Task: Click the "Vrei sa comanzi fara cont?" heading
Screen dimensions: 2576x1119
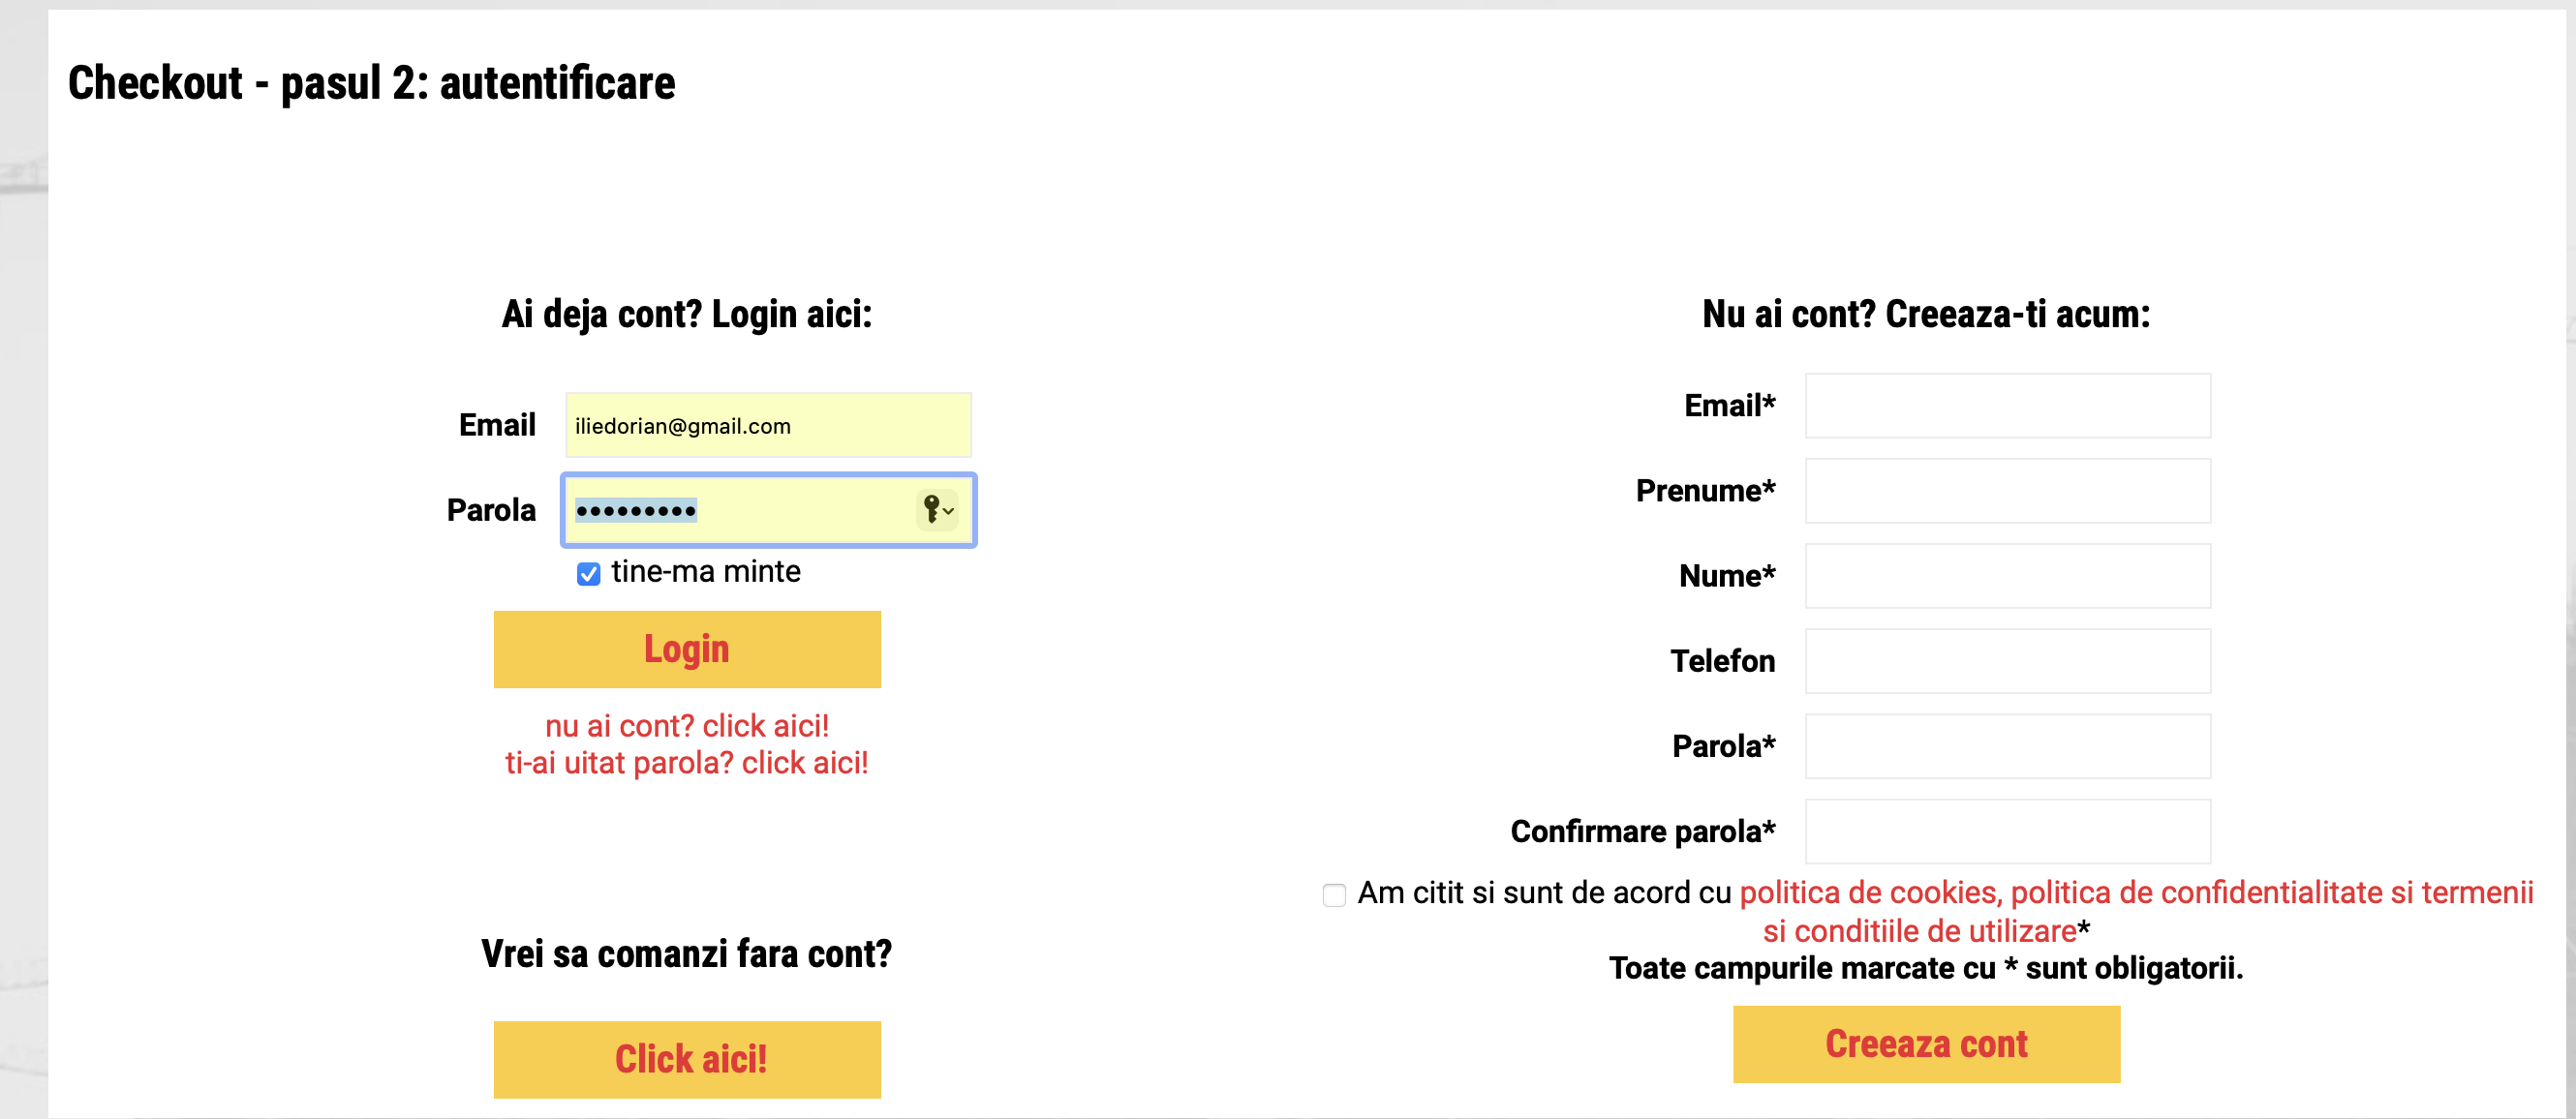Action: coord(686,954)
